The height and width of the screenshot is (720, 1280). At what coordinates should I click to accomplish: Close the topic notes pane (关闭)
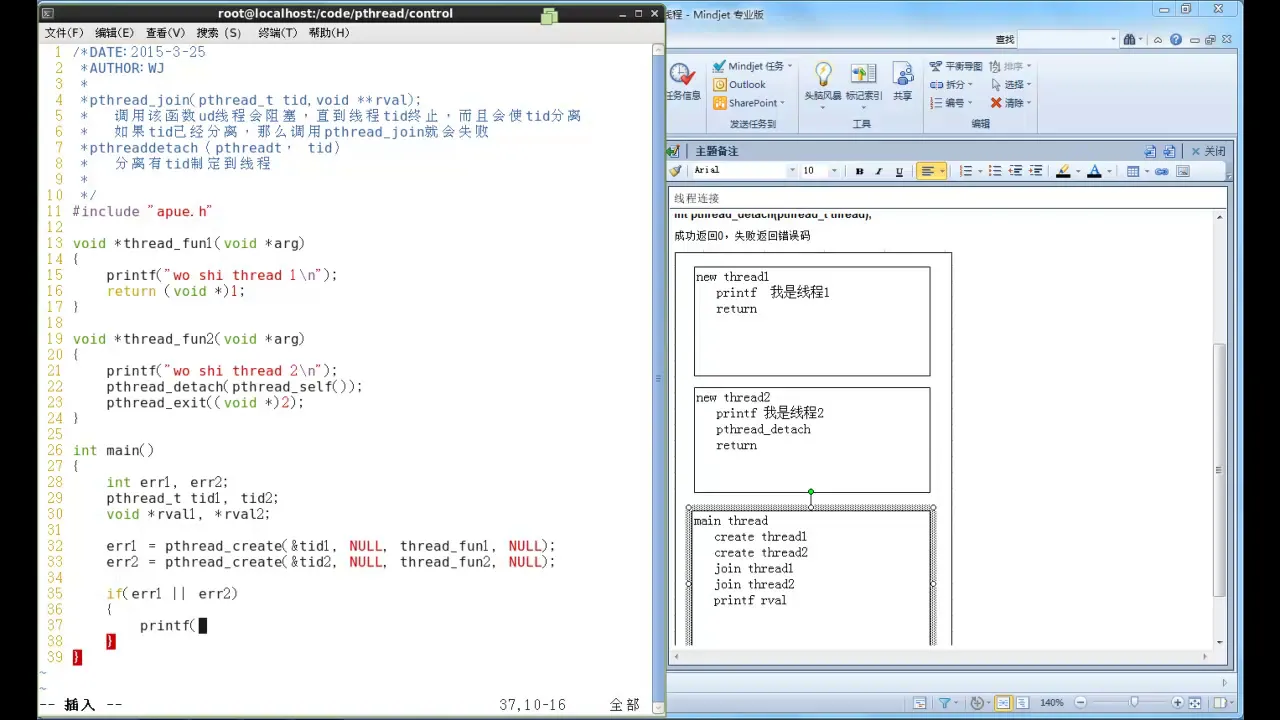click(1207, 152)
